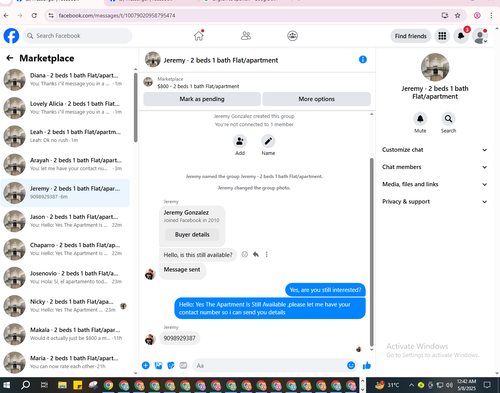500x393 pixels.
Task: Expand Privacy & support section
Action: point(435,202)
